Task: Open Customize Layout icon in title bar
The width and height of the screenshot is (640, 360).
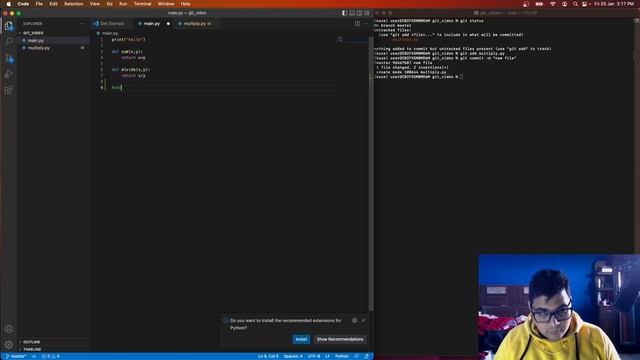Action: 367,13
